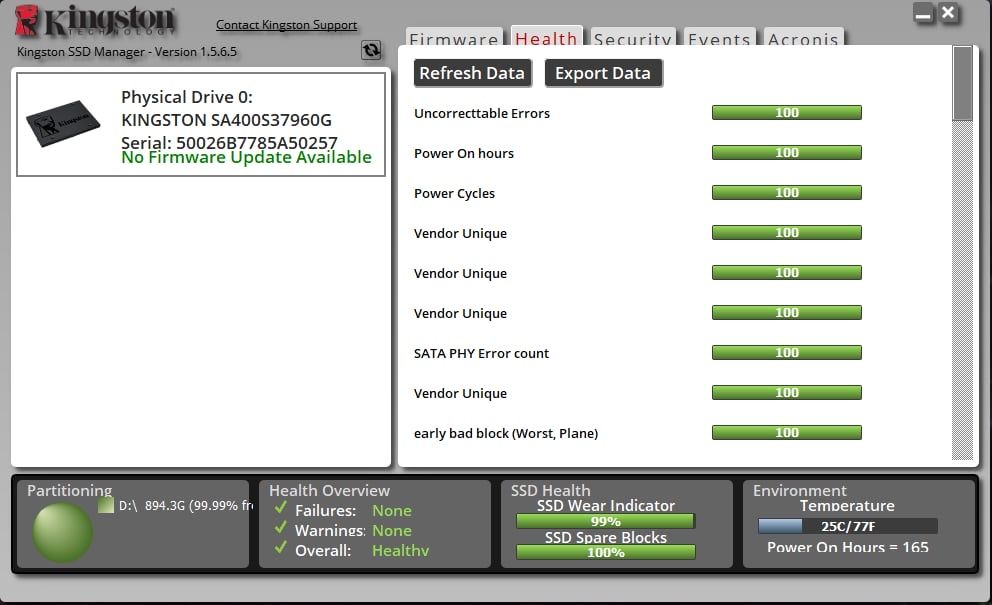The height and width of the screenshot is (605, 992).
Task: Click the 'Power On hours' label
Action: tap(464, 153)
